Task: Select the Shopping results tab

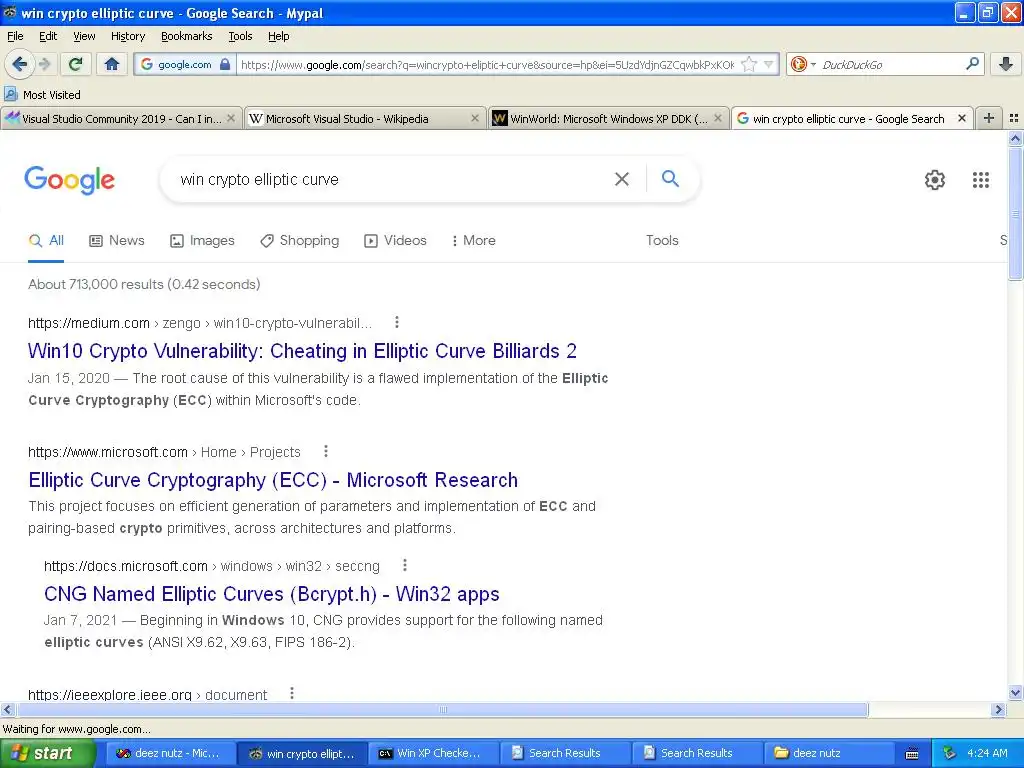Action: [x=300, y=240]
